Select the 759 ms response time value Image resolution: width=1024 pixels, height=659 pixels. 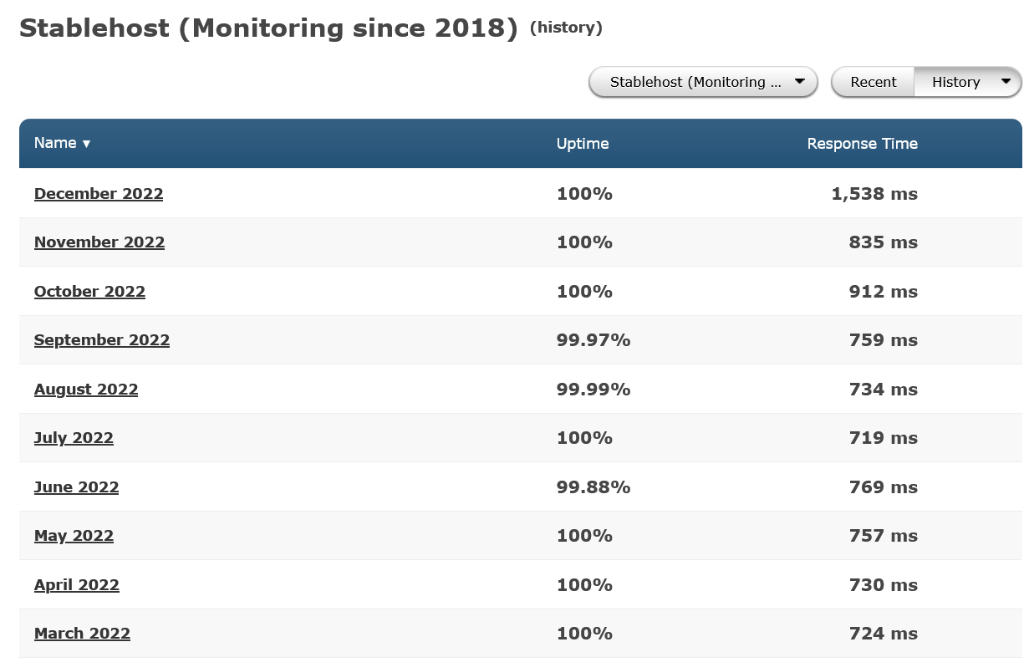[x=883, y=340]
